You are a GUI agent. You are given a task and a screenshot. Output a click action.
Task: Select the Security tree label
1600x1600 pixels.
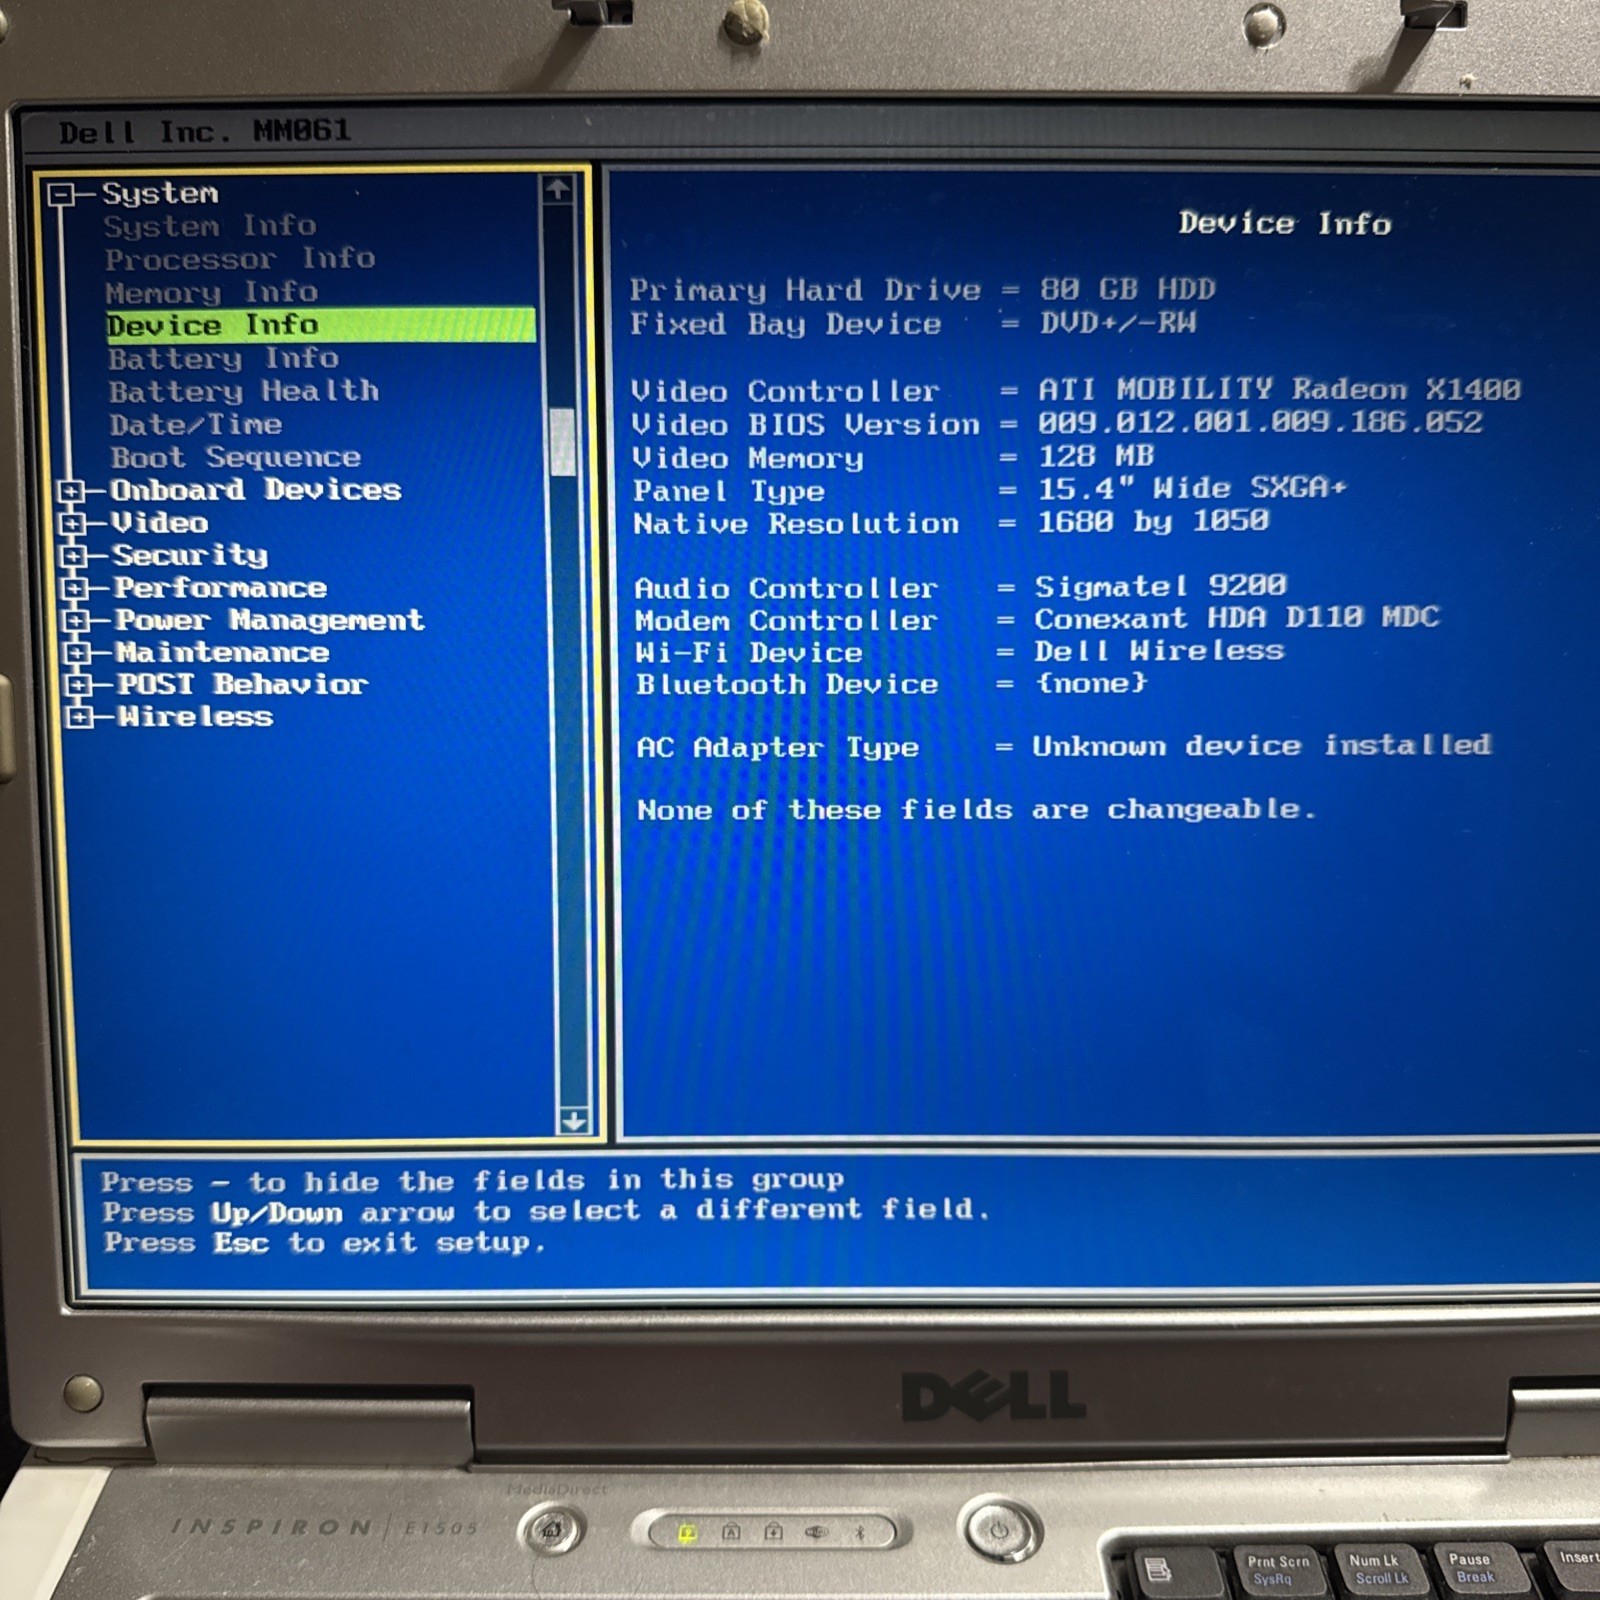(190, 555)
